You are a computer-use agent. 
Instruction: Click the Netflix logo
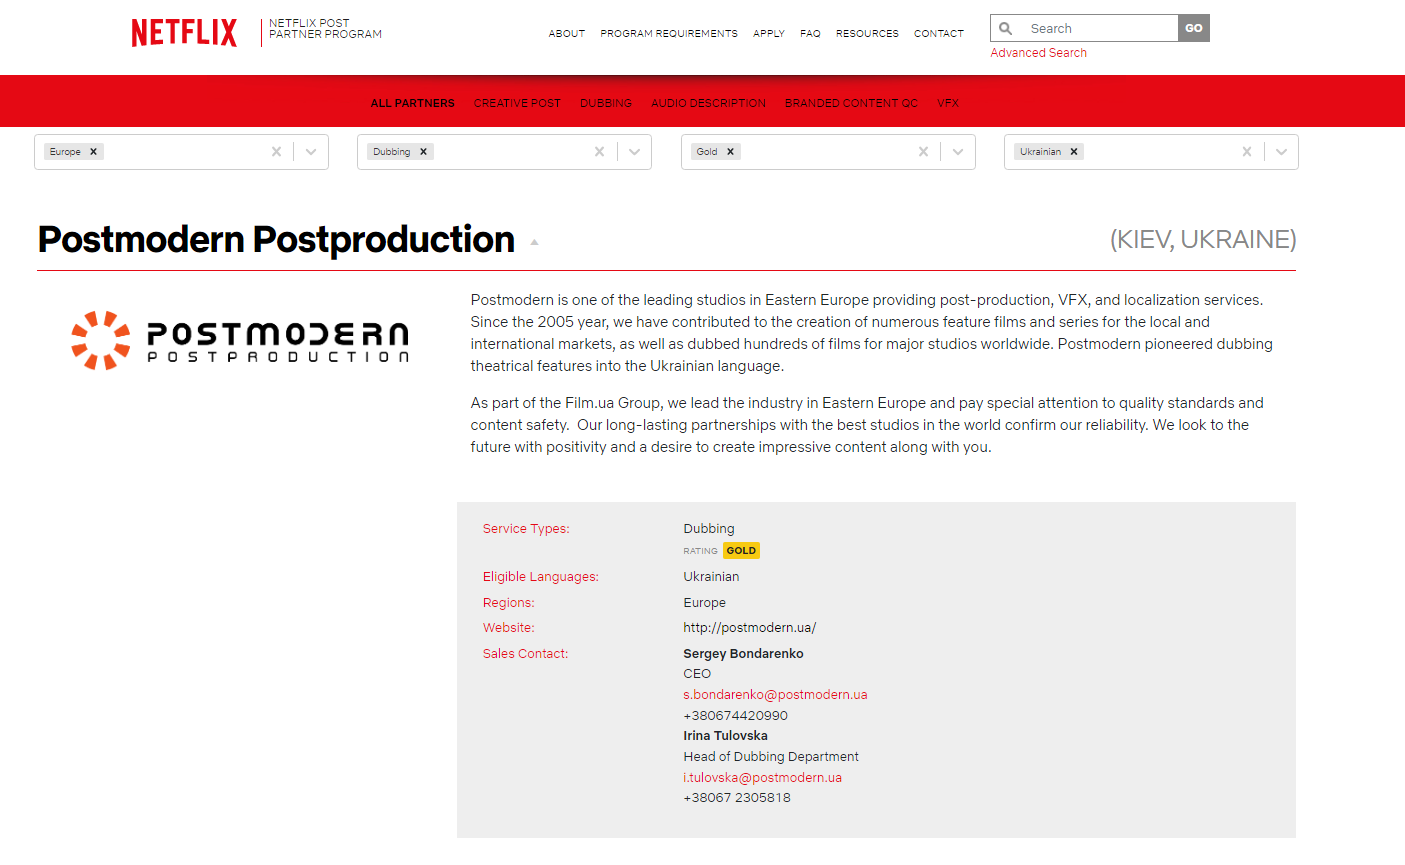[184, 32]
